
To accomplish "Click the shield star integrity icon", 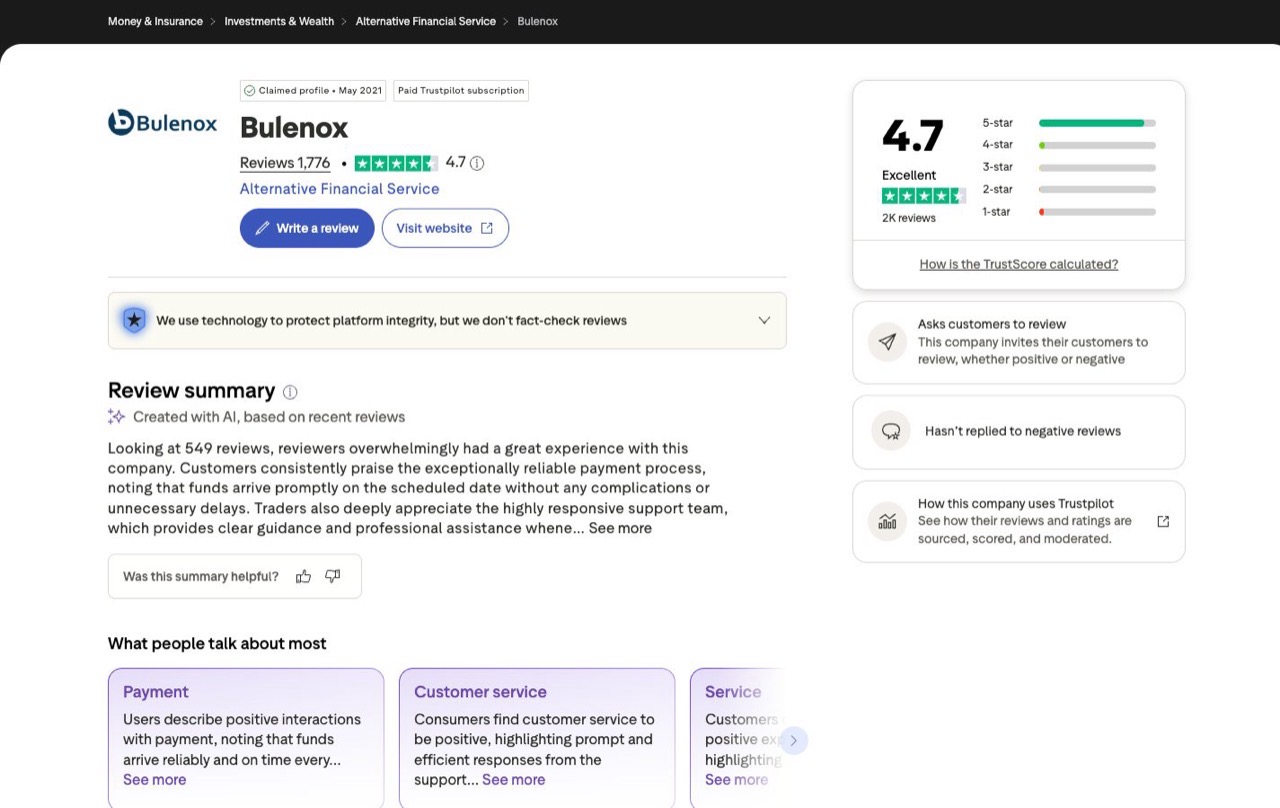I will point(134,320).
